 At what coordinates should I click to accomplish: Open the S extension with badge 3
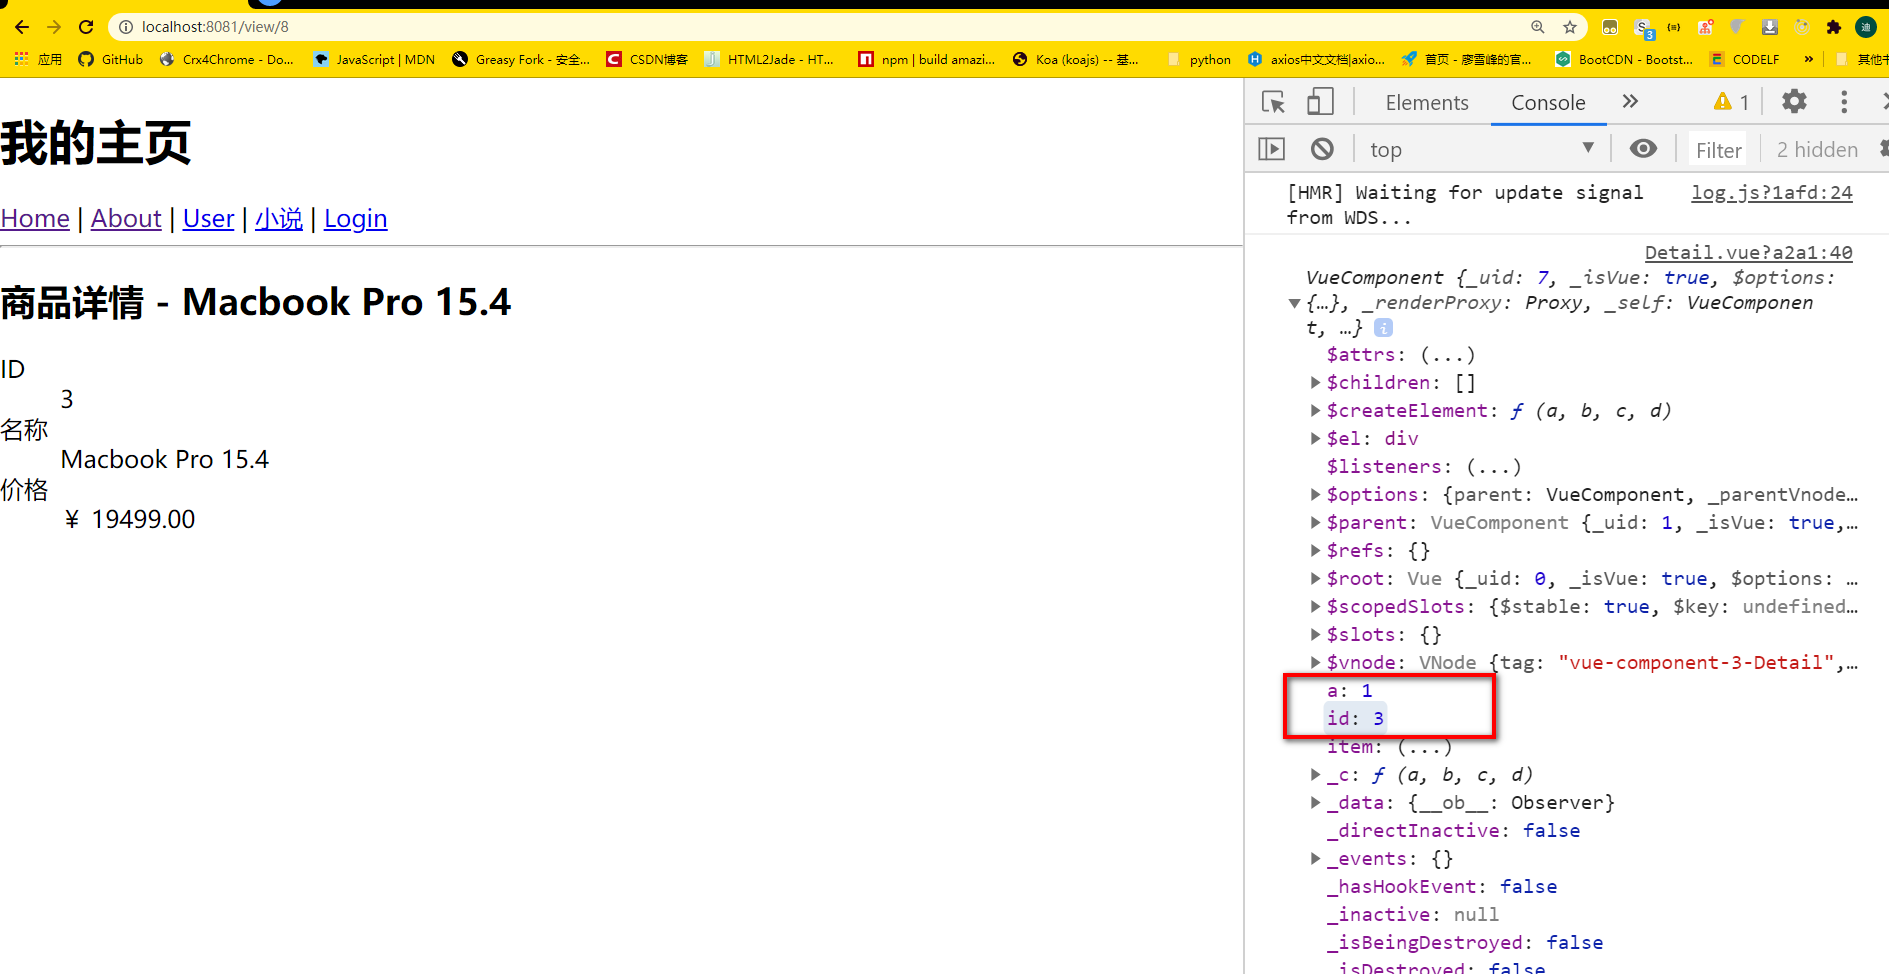(1643, 28)
